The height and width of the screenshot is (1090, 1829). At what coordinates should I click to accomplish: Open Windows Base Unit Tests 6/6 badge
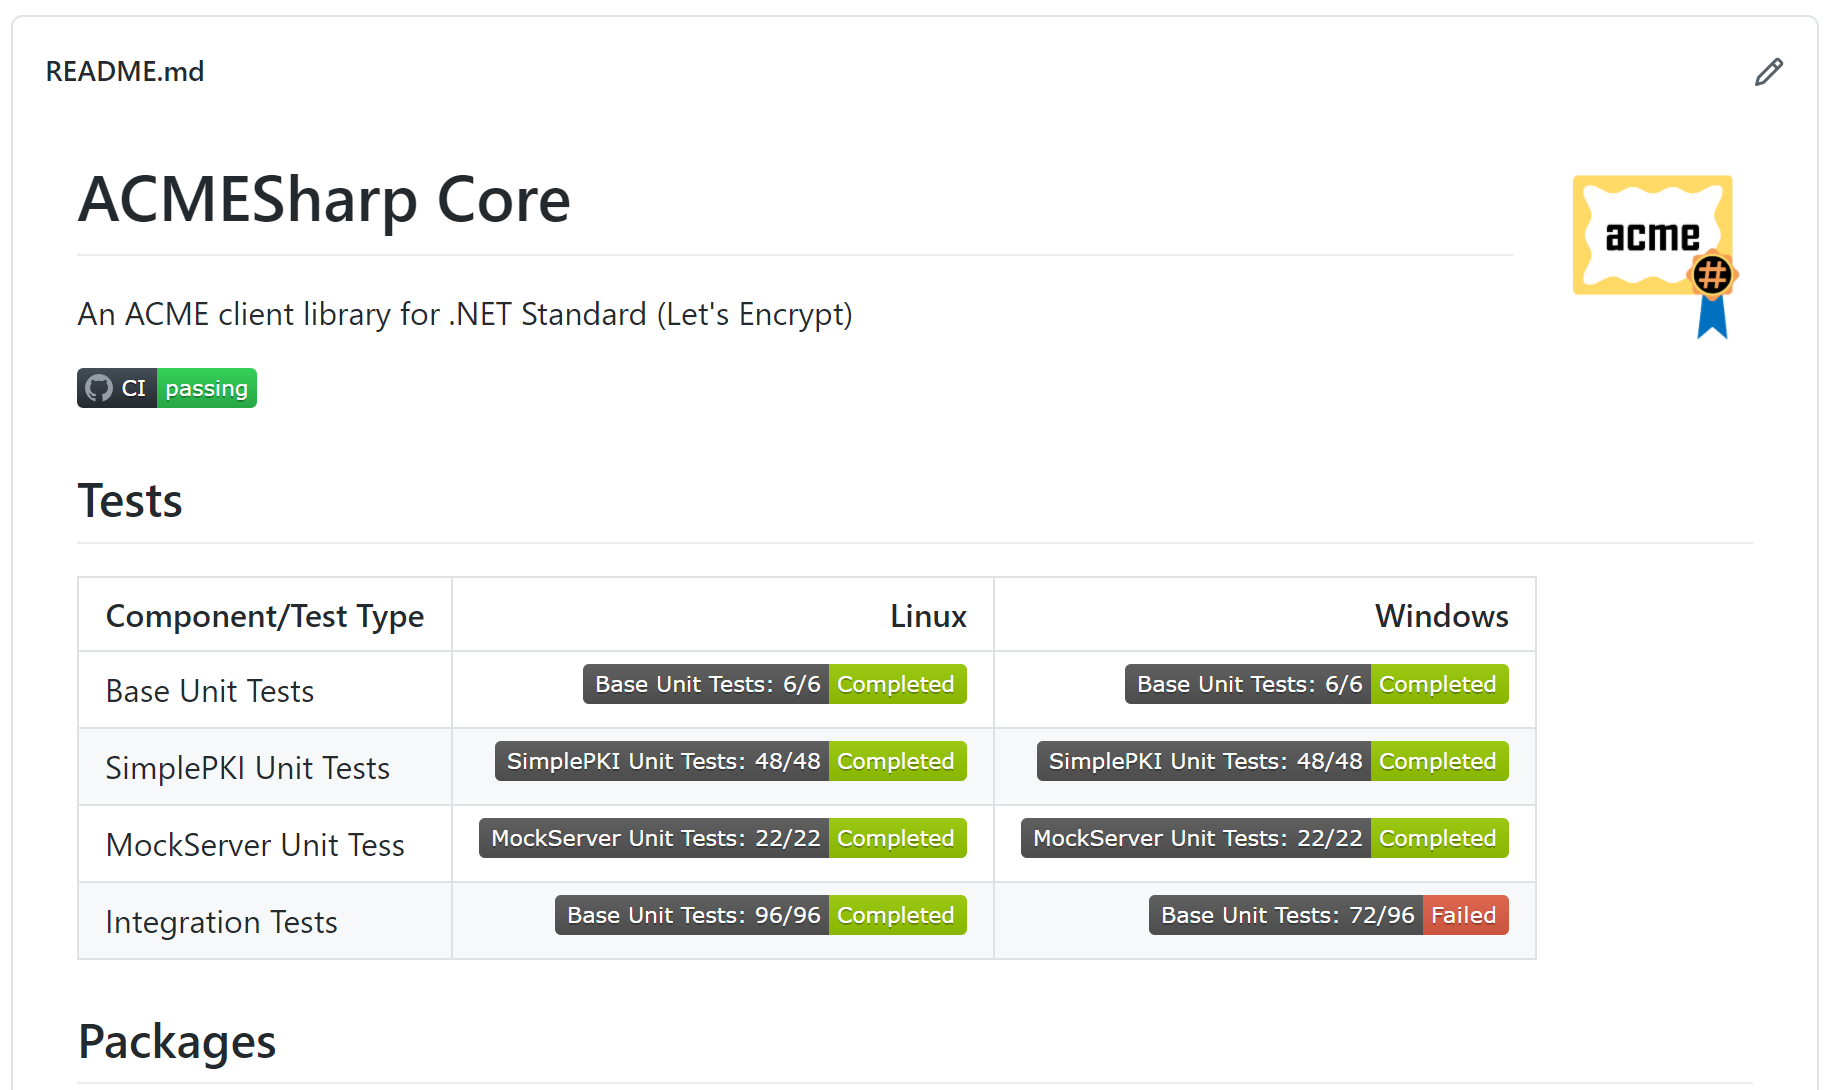1317,684
